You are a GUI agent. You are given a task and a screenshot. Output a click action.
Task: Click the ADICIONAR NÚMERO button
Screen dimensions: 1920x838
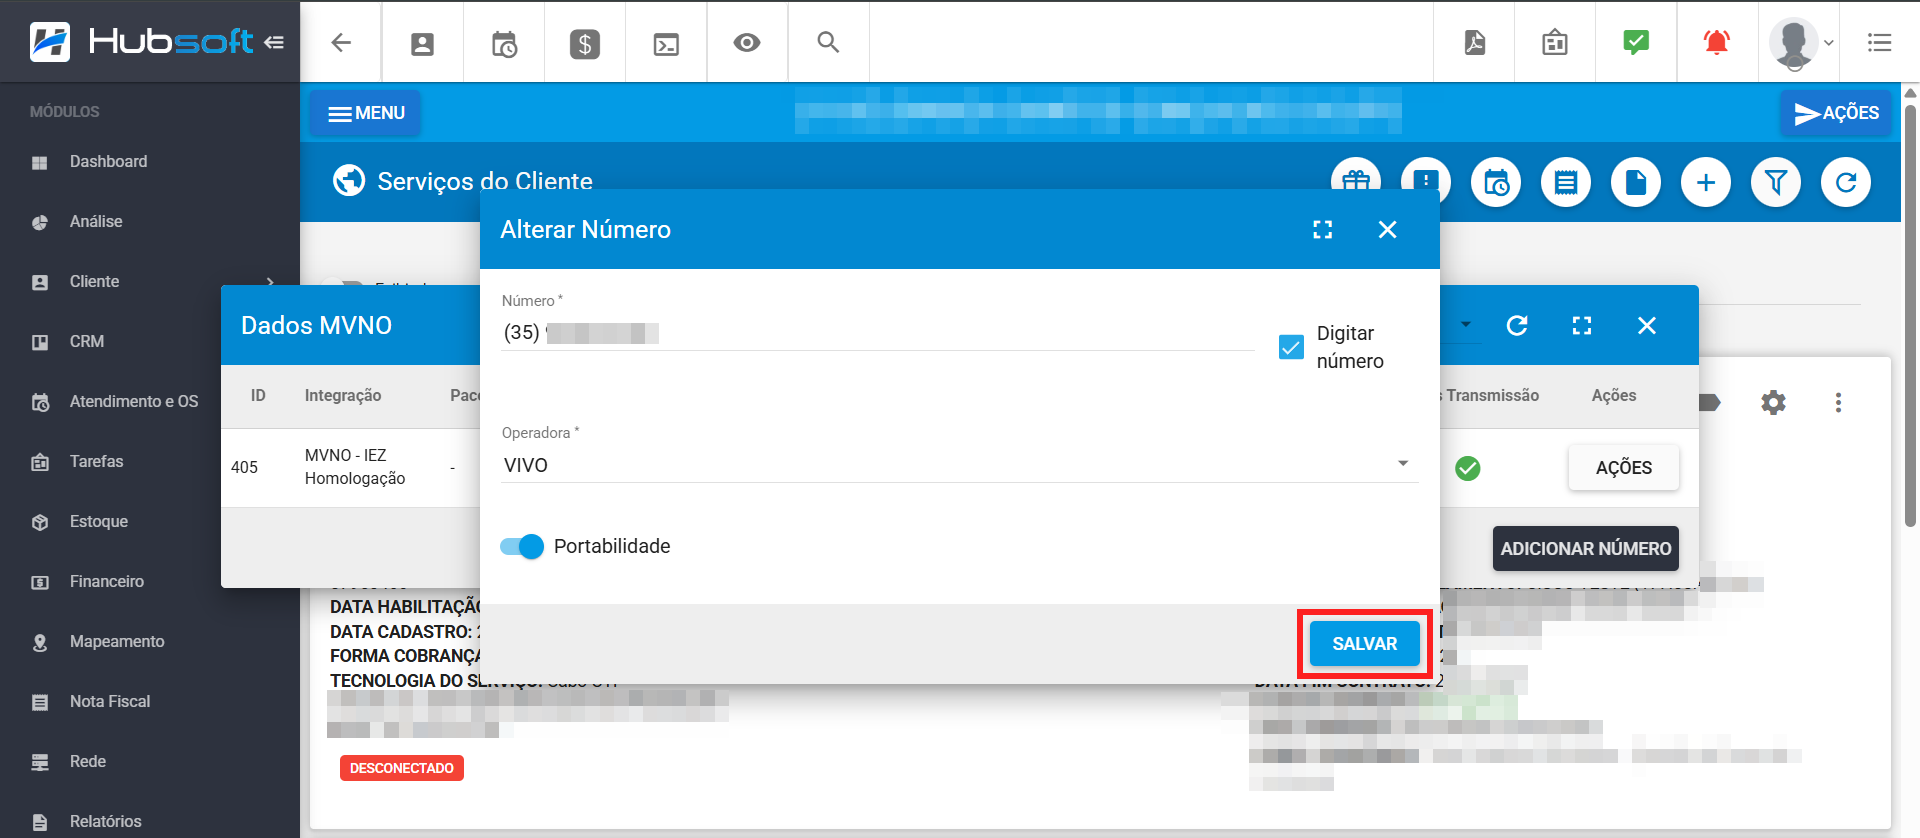1585,549
